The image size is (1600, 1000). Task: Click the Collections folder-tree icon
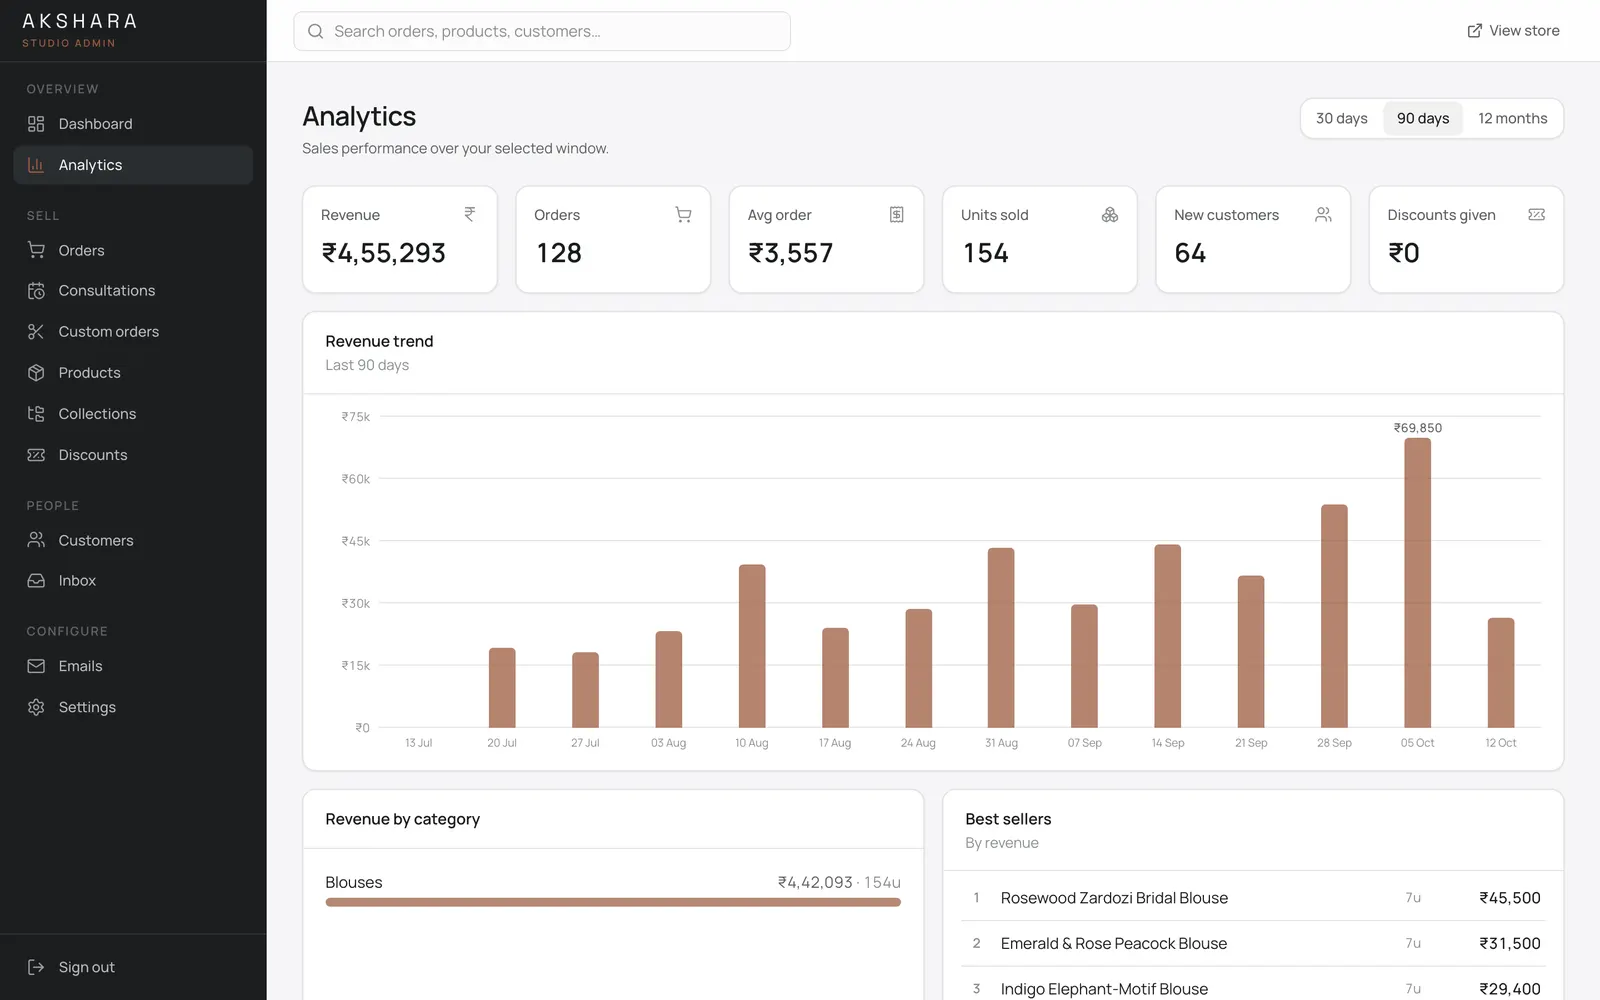pyautogui.click(x=36, y=414)
